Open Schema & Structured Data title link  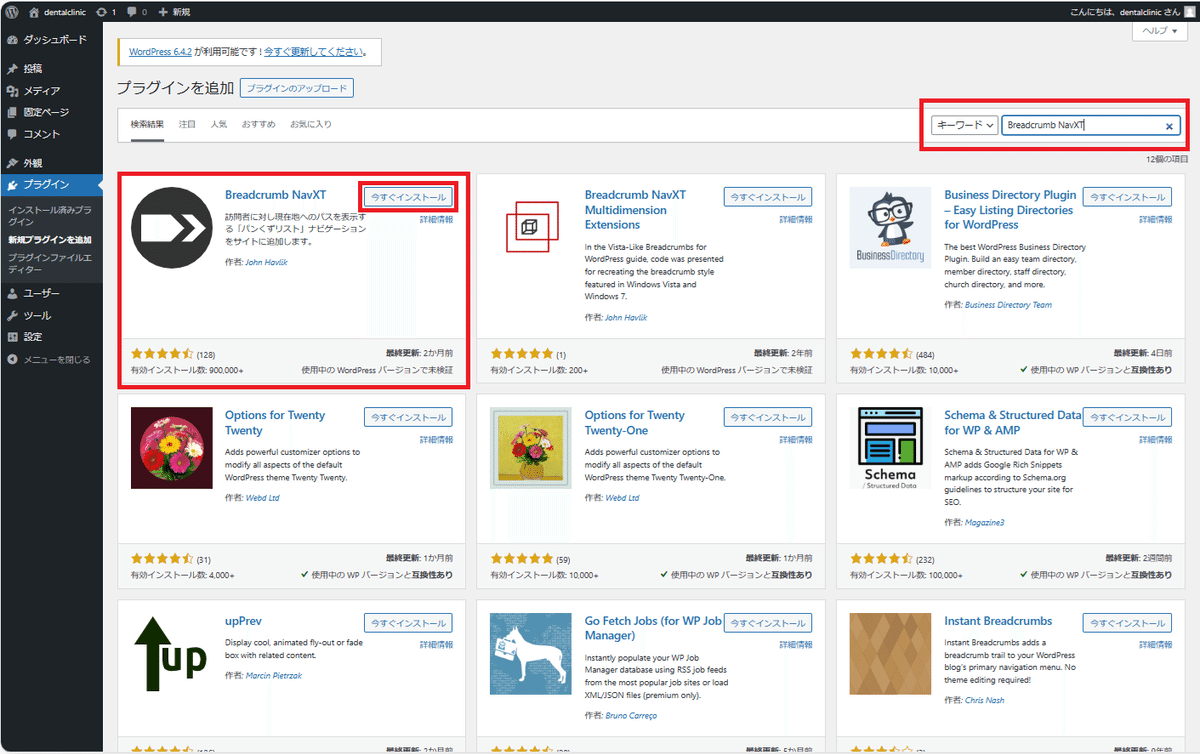coord(1013,423)
